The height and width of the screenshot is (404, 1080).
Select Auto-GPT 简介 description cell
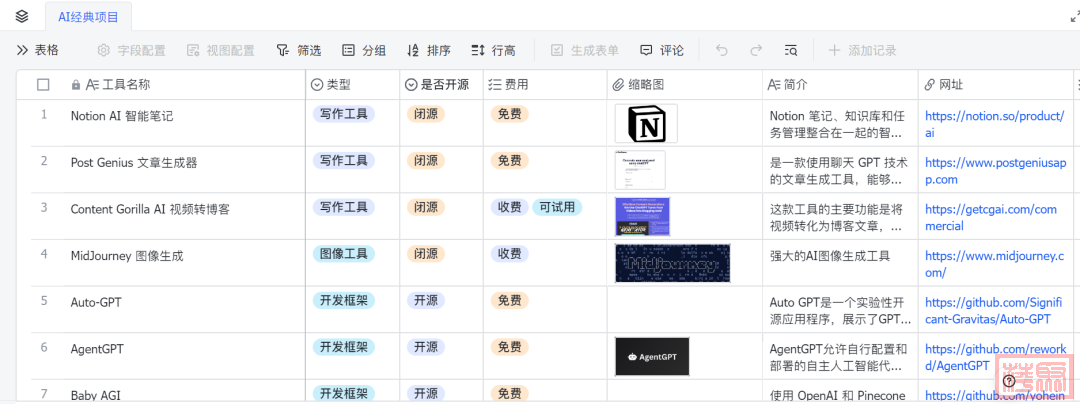(x=840, y=310)
